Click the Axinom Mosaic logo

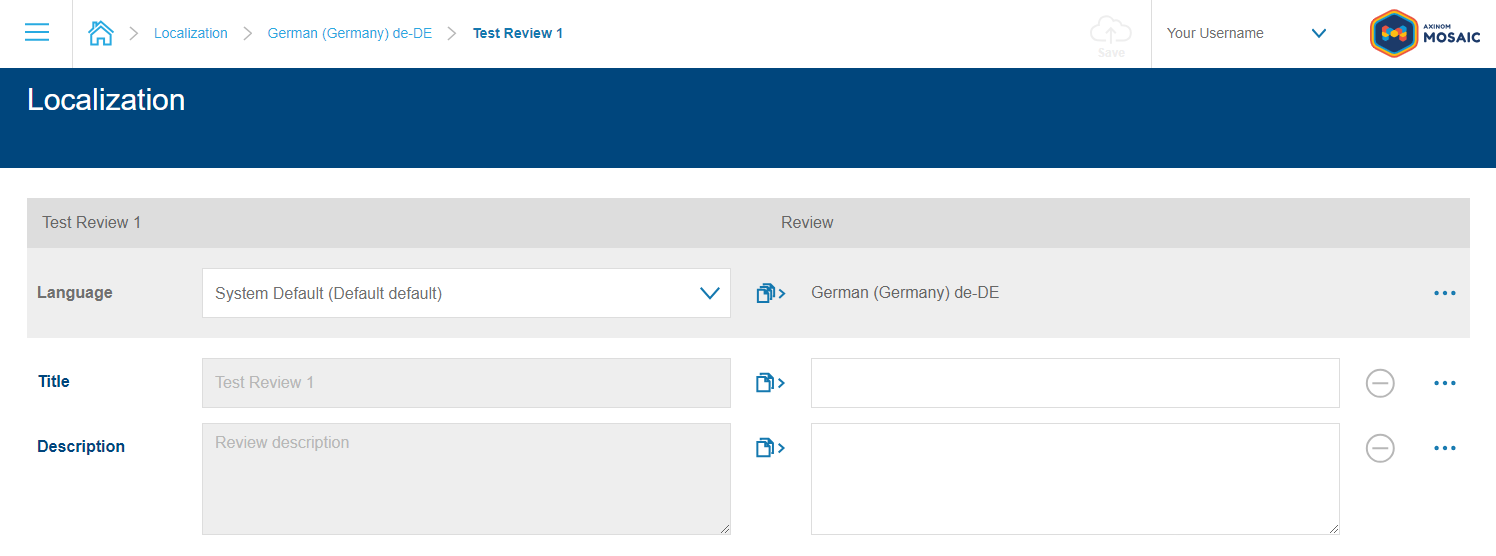coord(1424,34)
